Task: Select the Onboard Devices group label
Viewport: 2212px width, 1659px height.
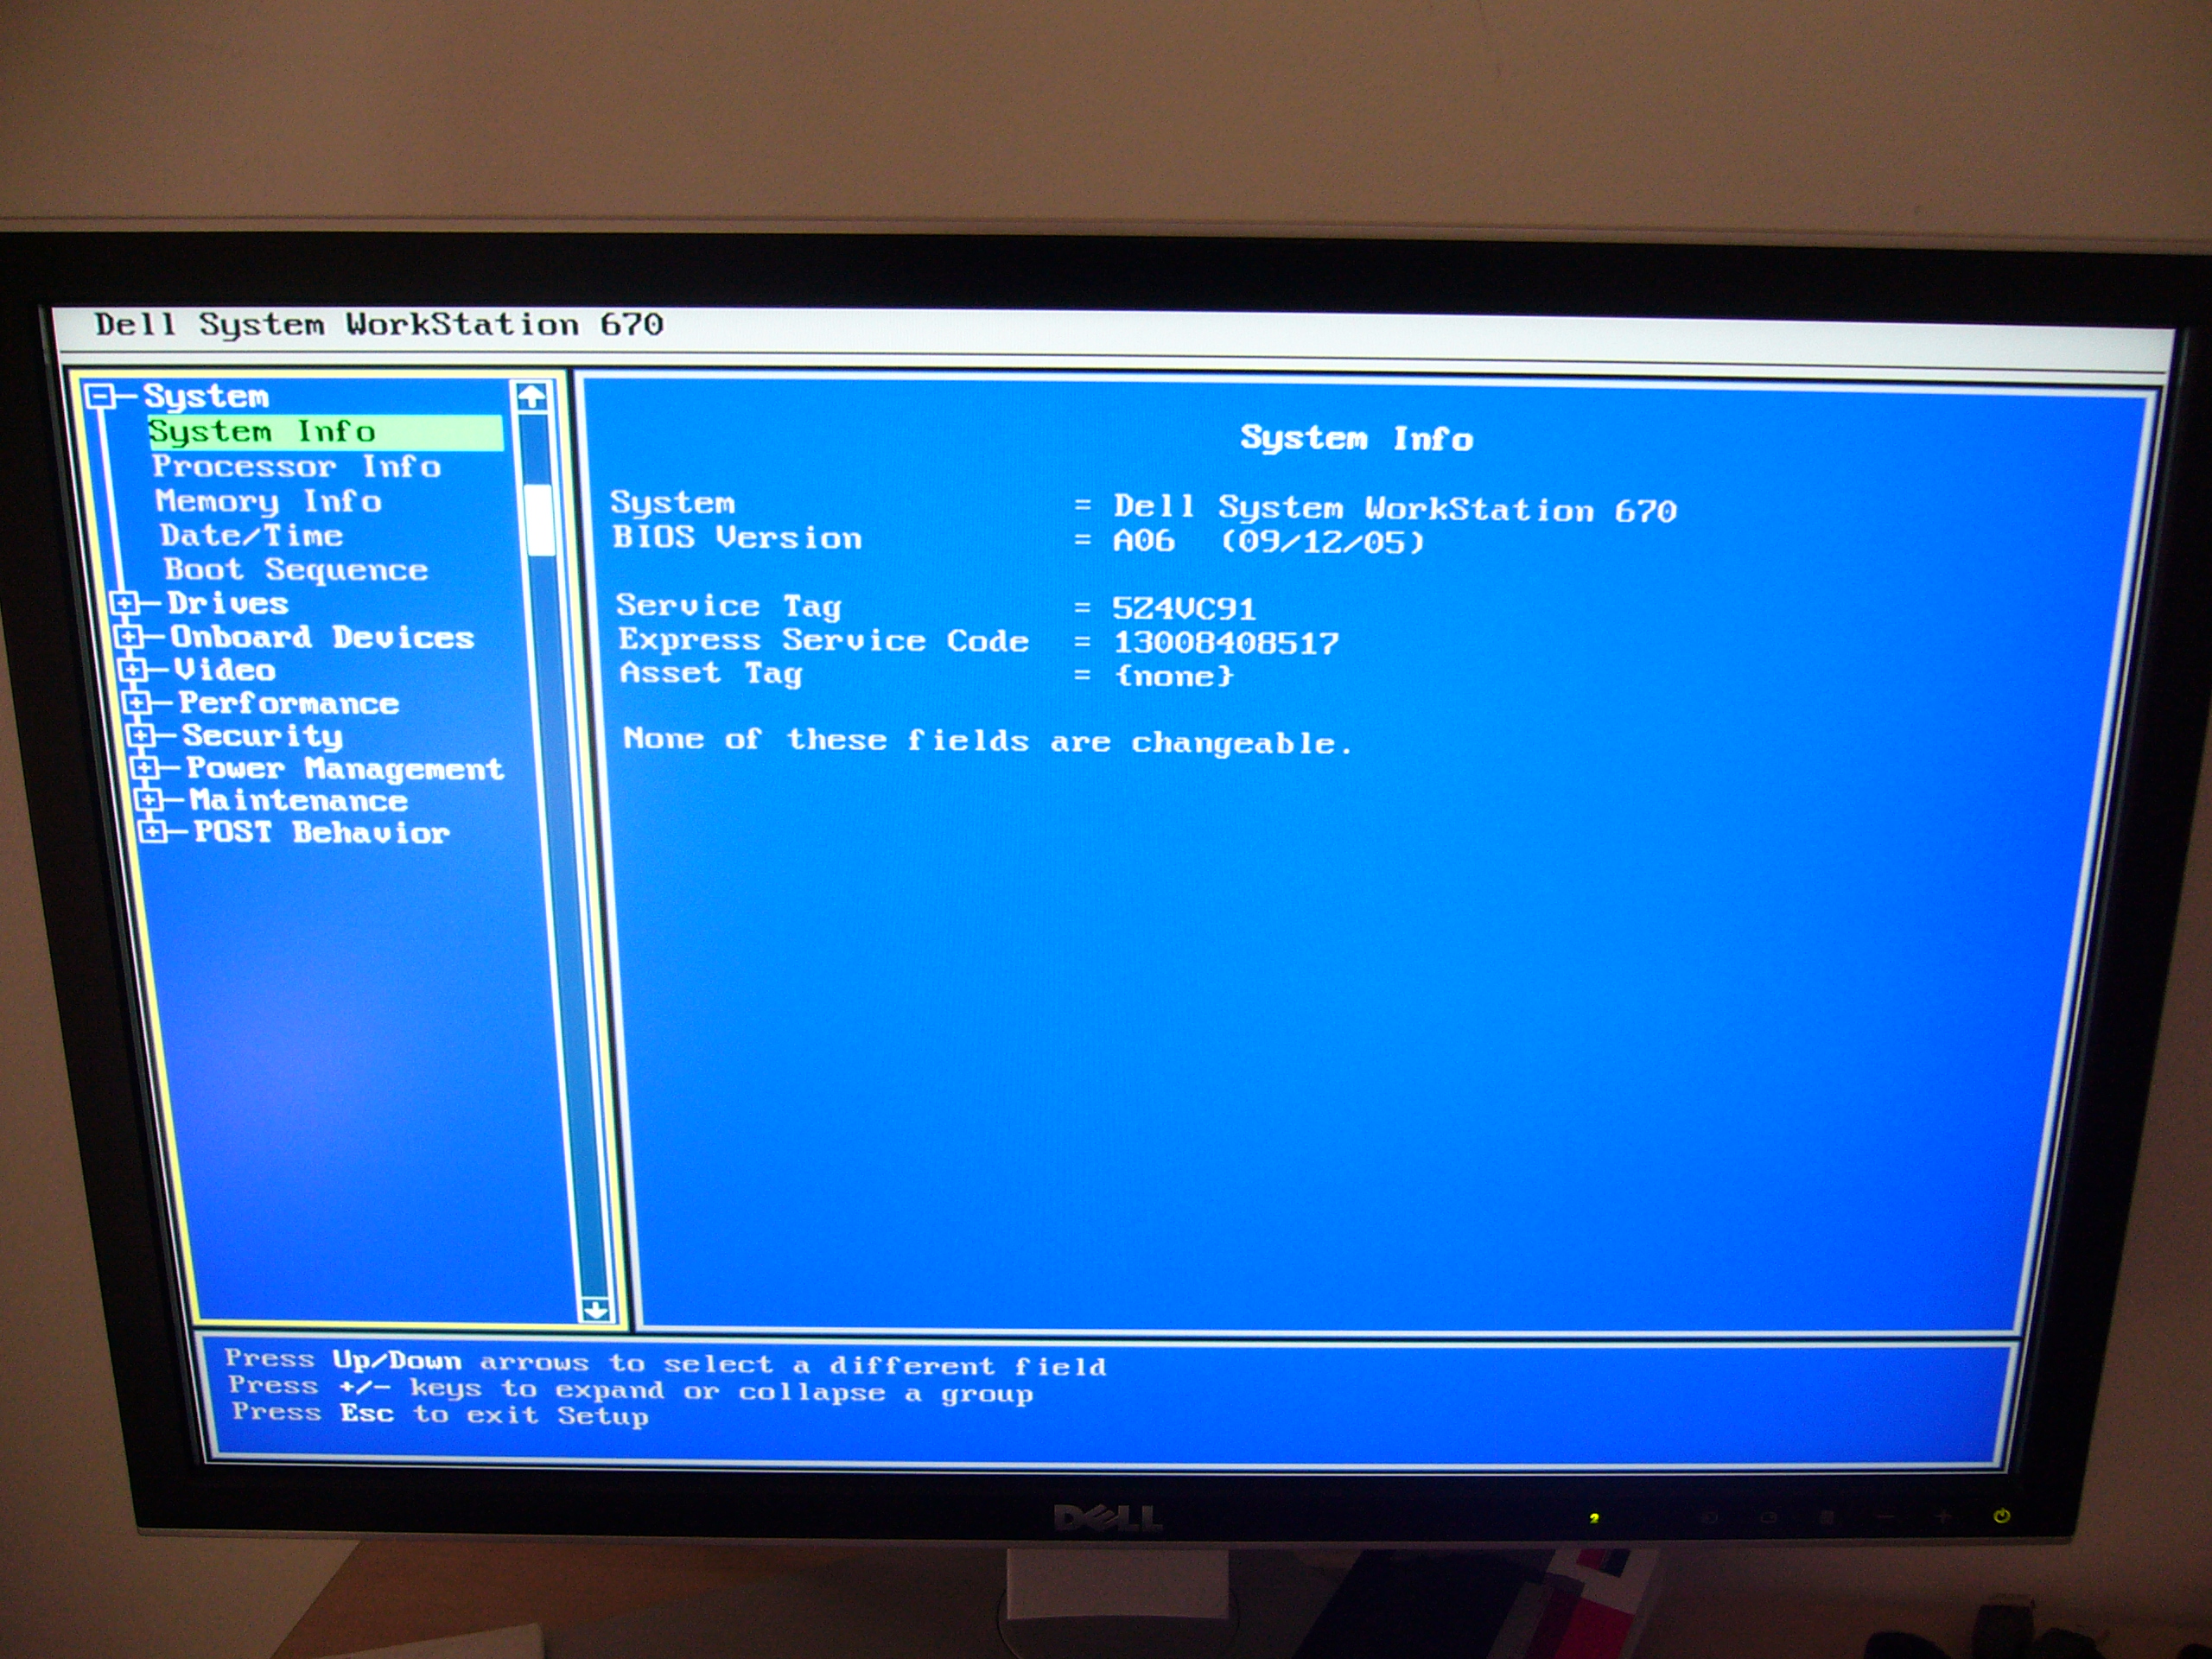Action: (x=322, y=637)
